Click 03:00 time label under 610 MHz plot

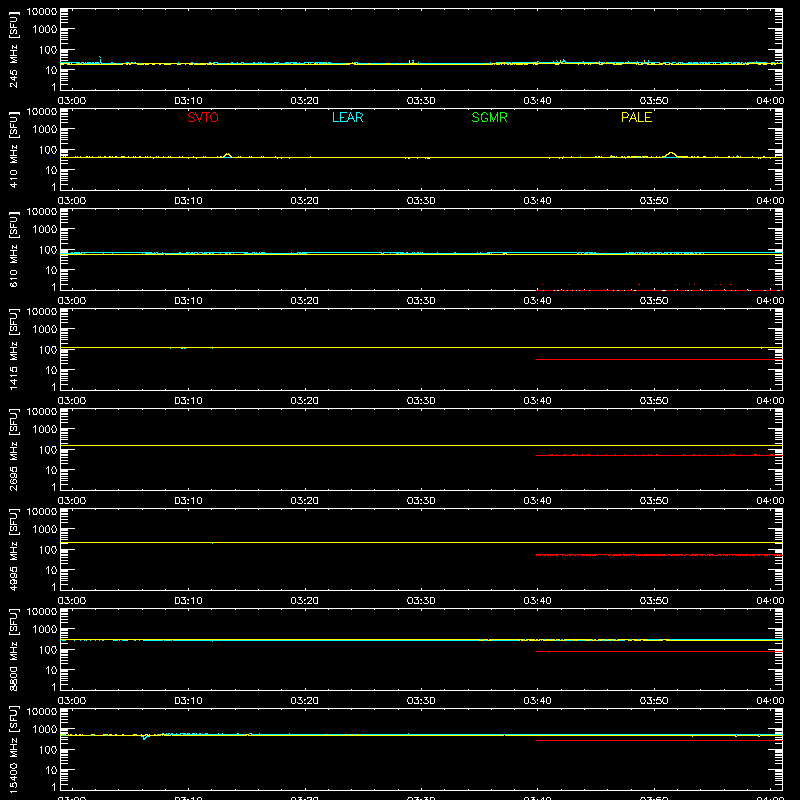click(72, 301)
